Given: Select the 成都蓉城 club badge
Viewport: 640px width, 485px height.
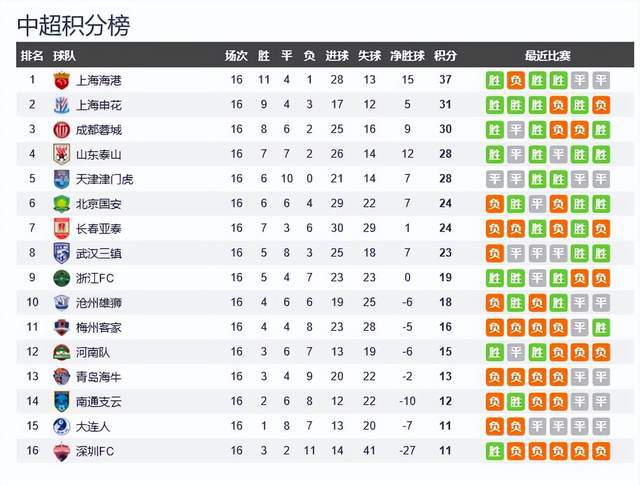Looking at the screenshot, I should click(62, 130).
